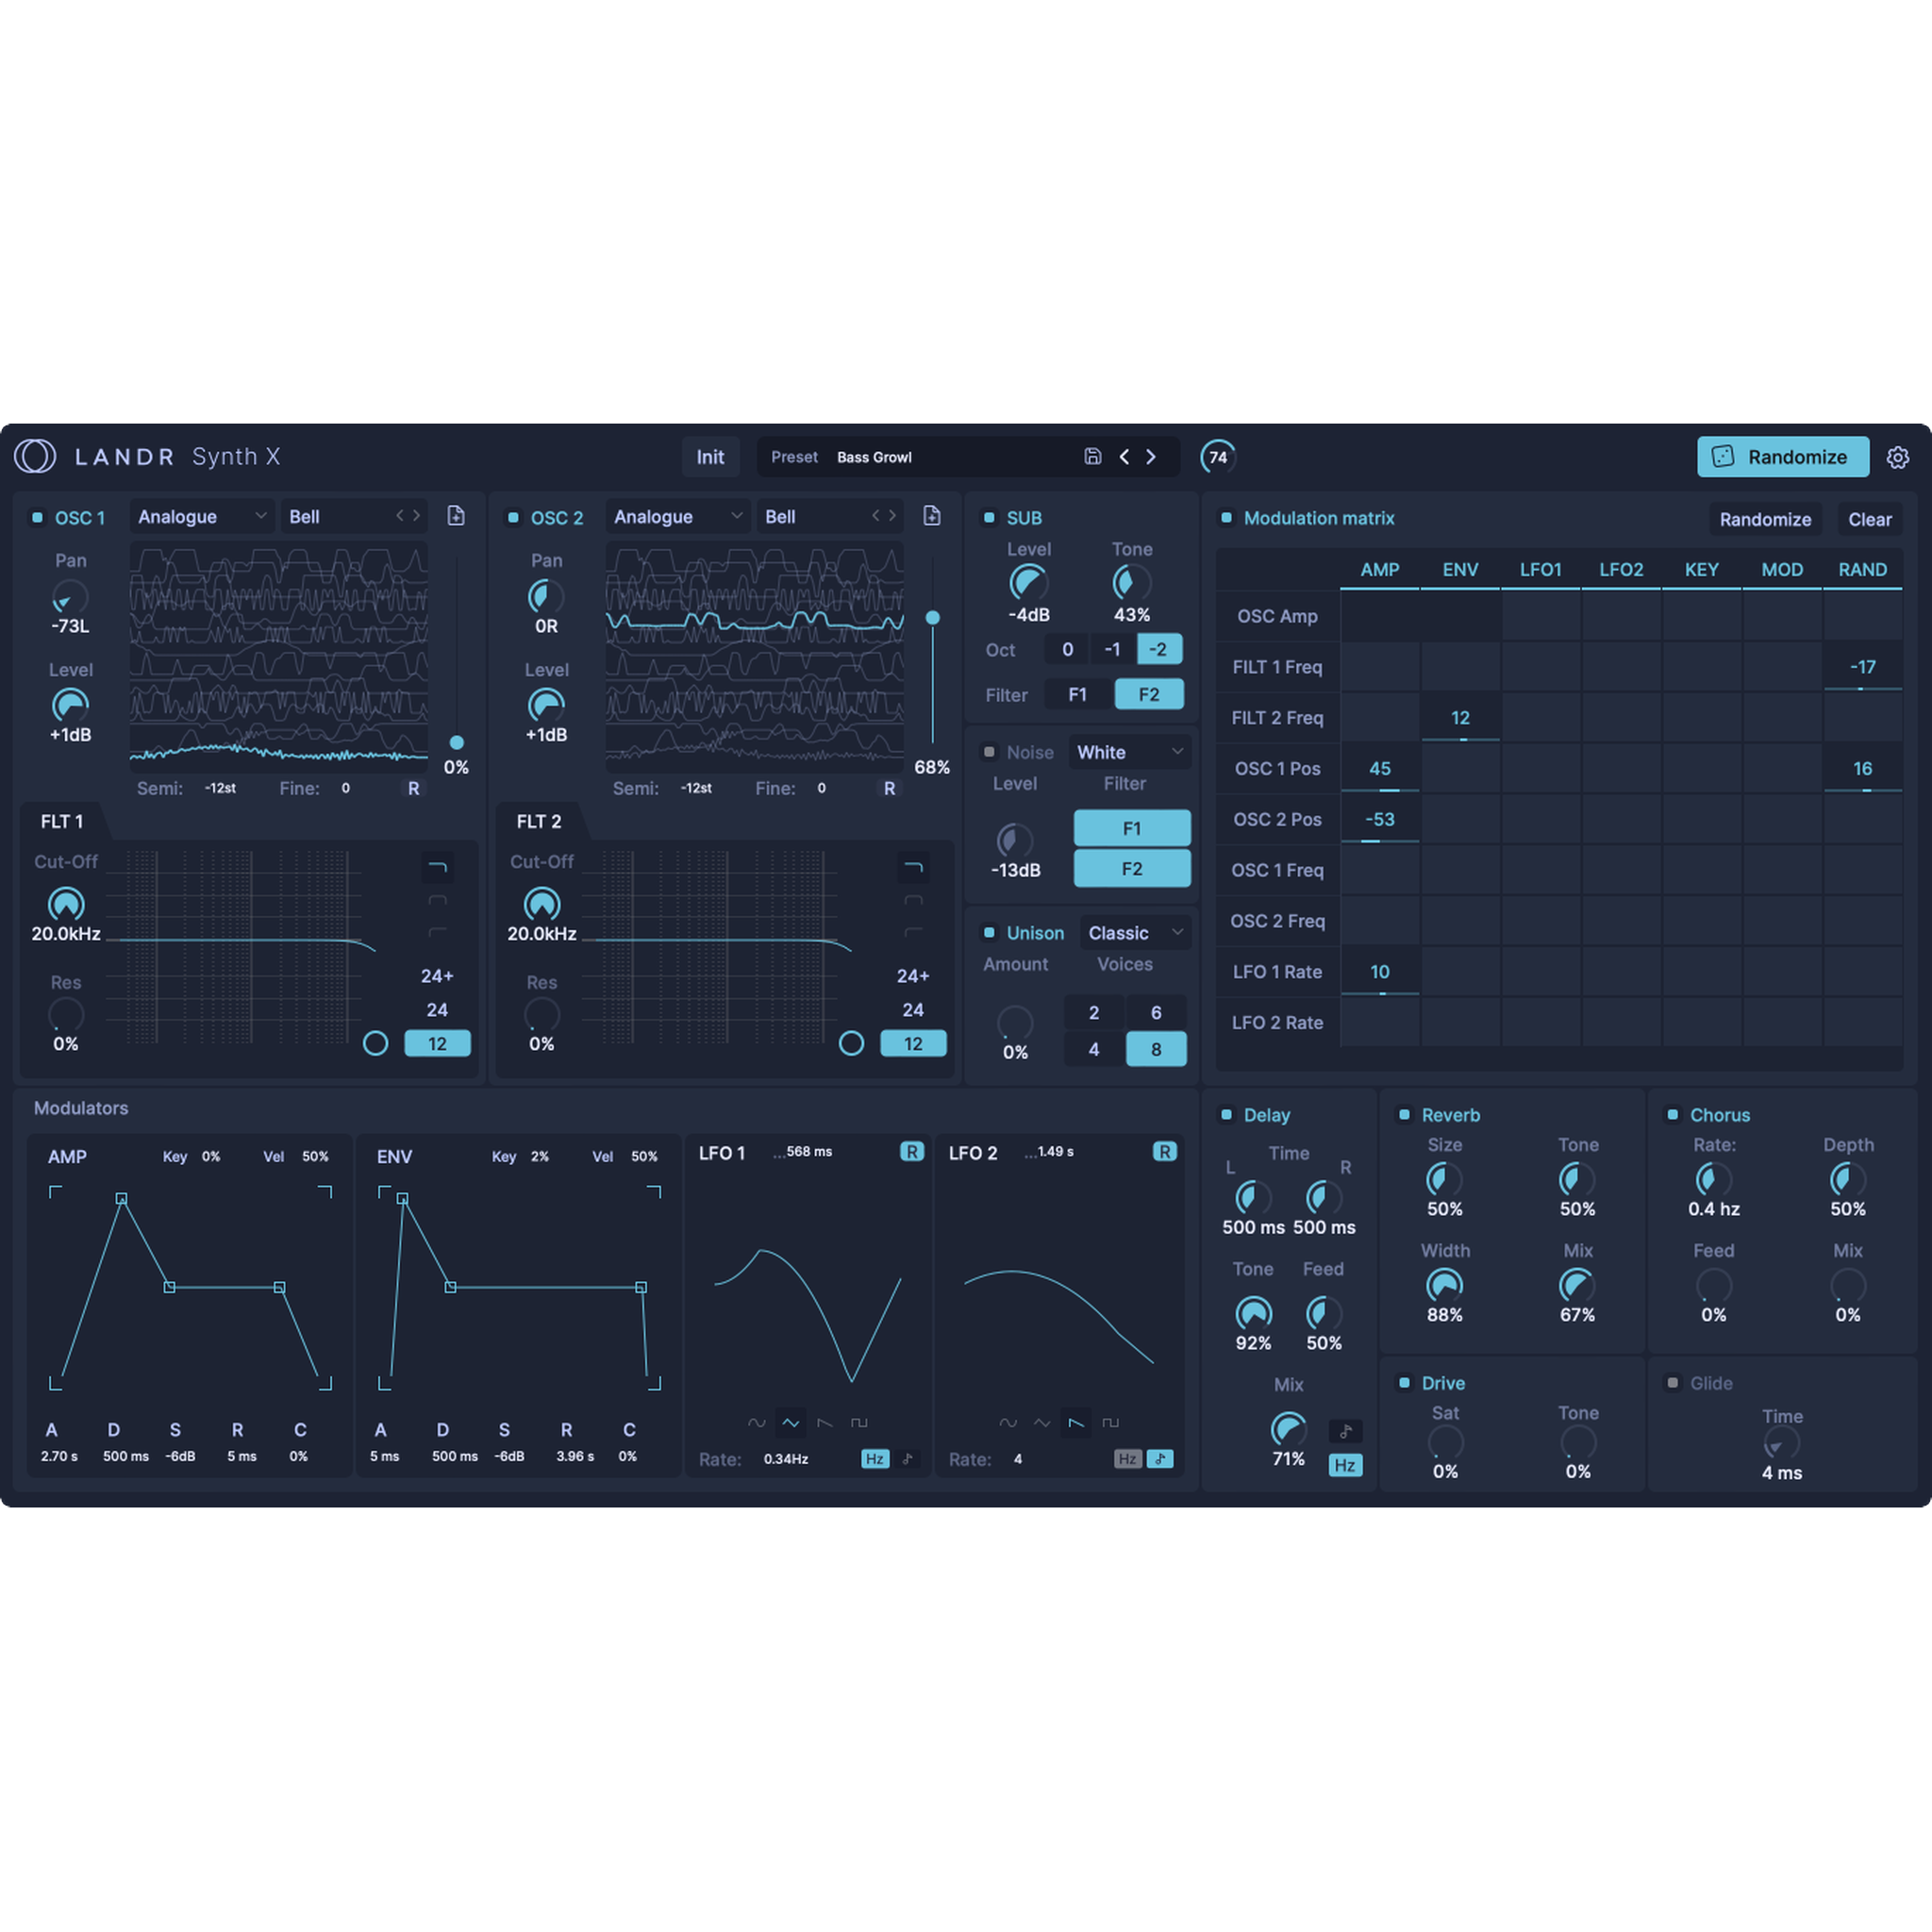The height and width of the screenshot is (1932, 1932).
Task: Open the wavetable file icon next to OSC 1
Action: (457, 516)
